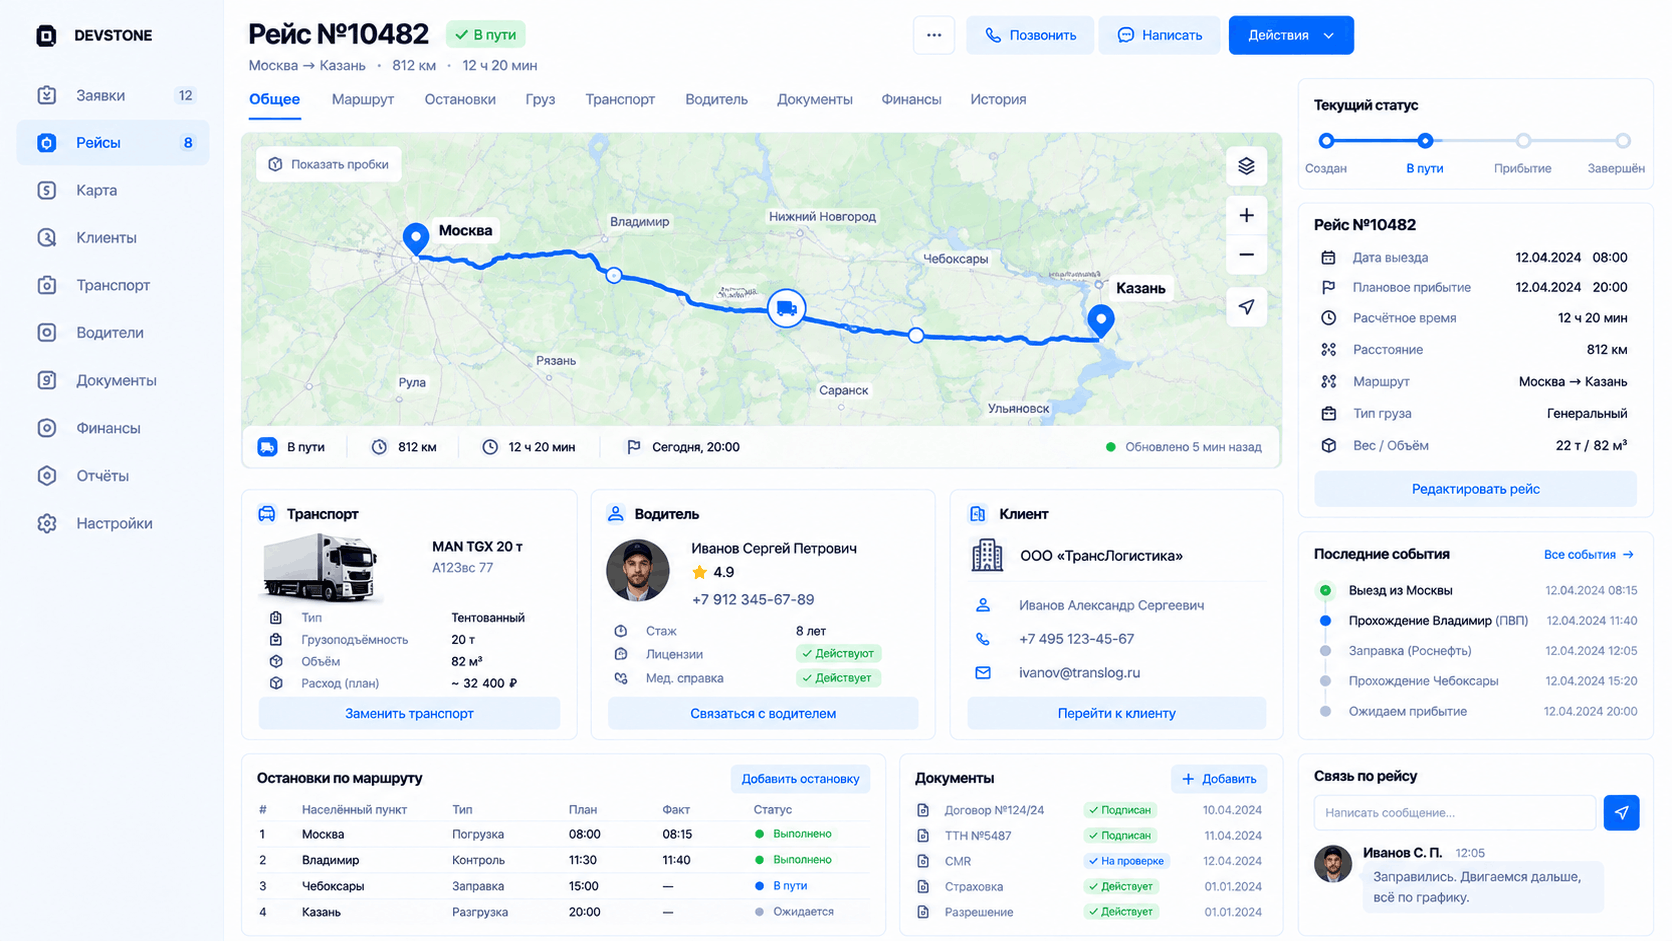
Task: Click Заменить транспорт button
Action: click(x=409, y=713)
